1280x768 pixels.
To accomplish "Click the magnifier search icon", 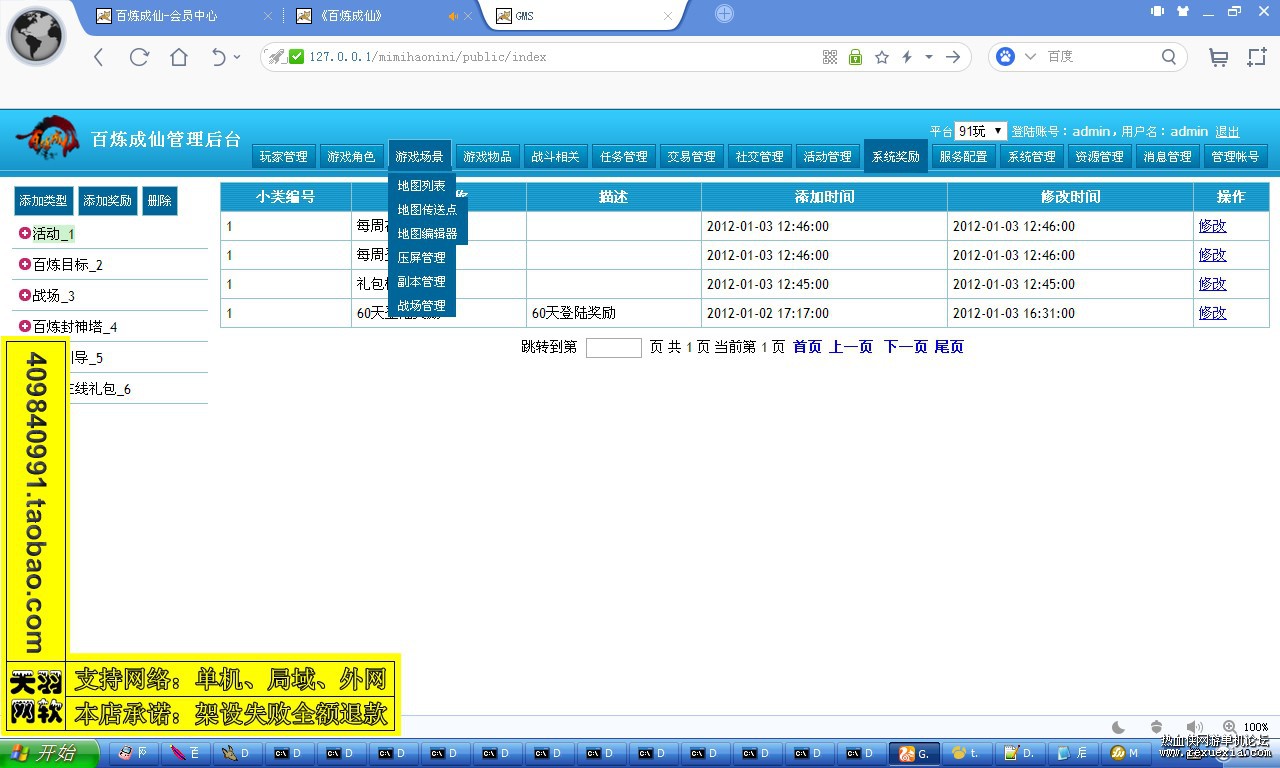I will [1169, 57].
